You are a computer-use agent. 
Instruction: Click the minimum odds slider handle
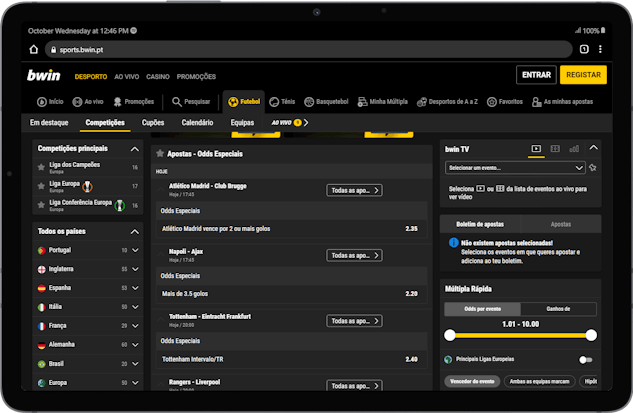click(x=449, y=335)
